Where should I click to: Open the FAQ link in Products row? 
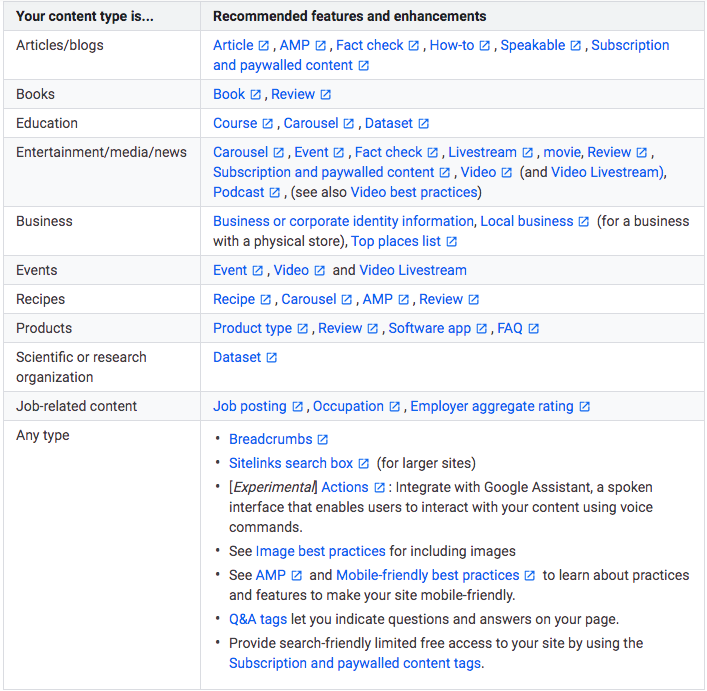point(510,328)
